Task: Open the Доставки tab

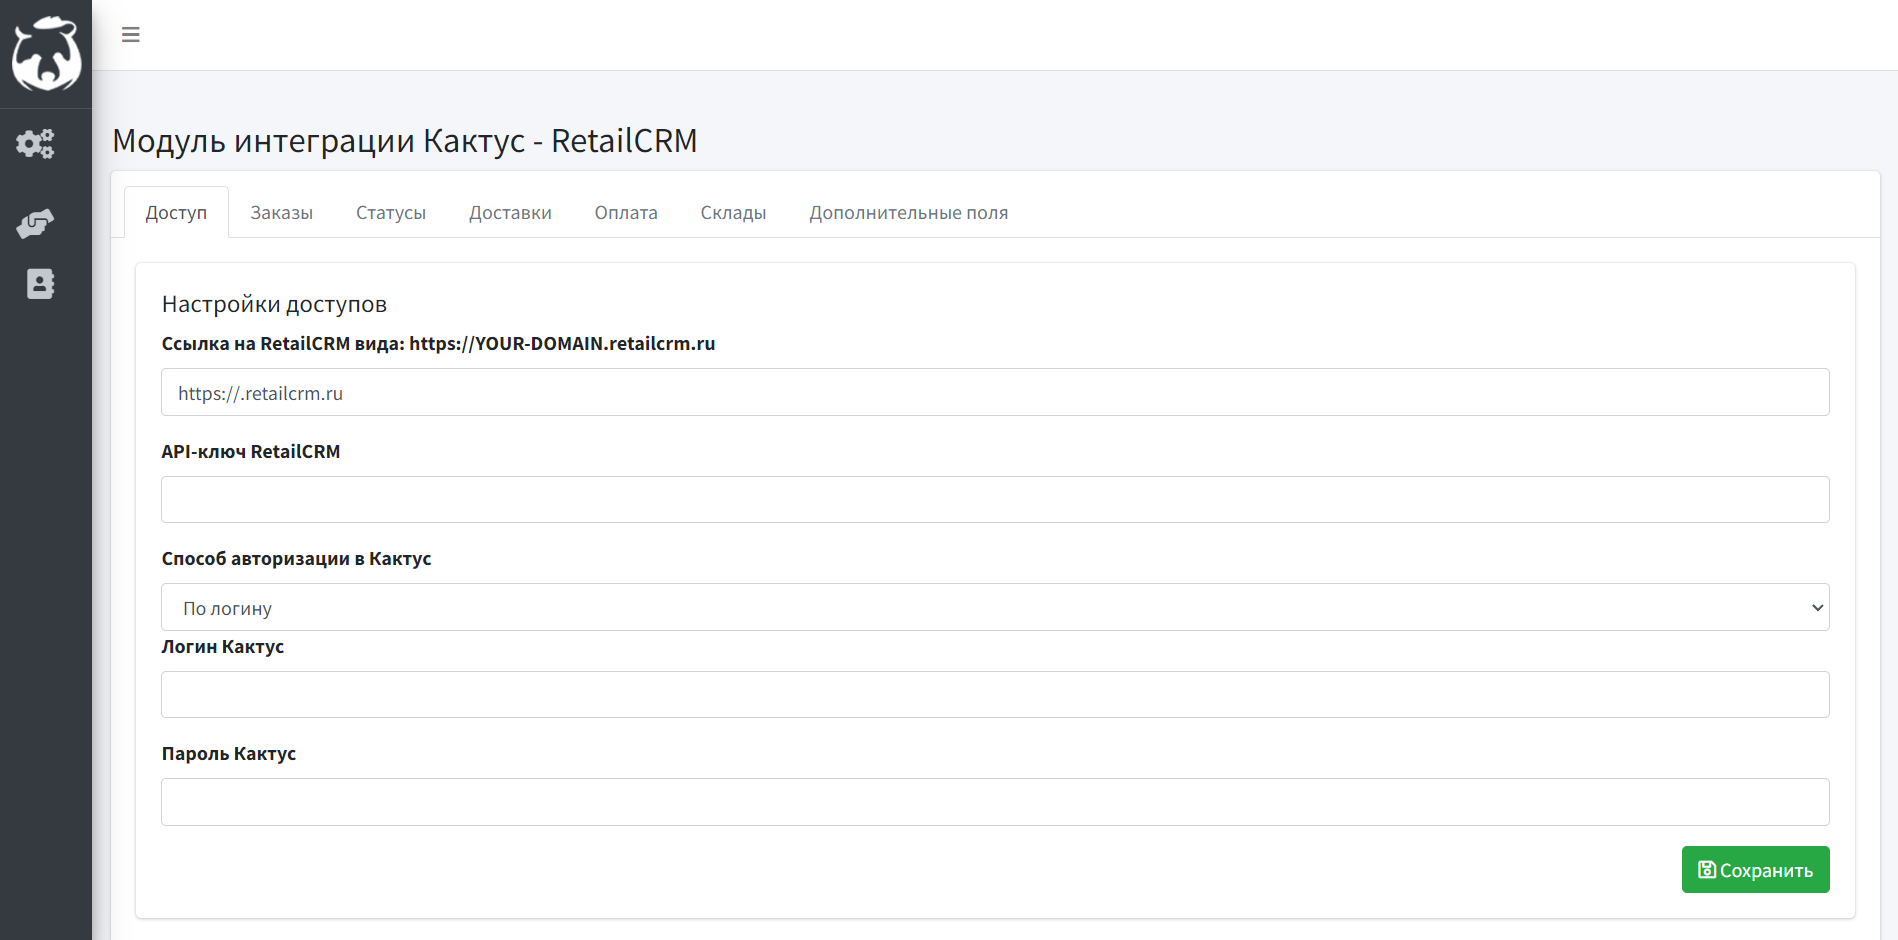Action: tap(510, 212)
